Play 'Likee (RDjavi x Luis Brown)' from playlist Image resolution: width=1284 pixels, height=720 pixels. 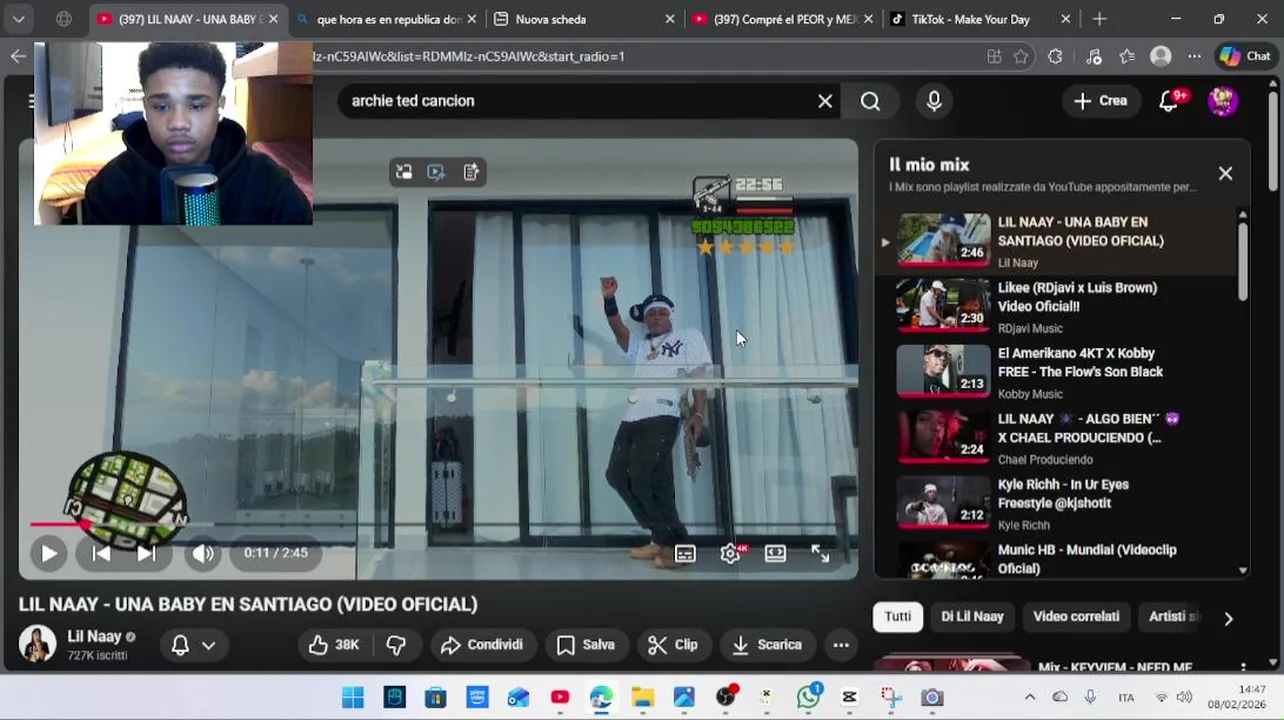pos(1057,306)
